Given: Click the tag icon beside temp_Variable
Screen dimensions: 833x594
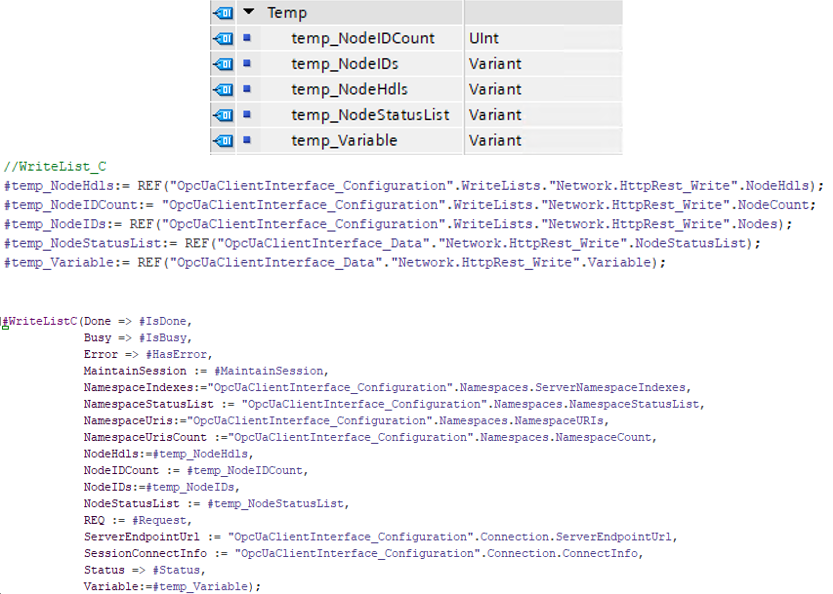Looking at the screenshot, I should (x=224, y=140).
